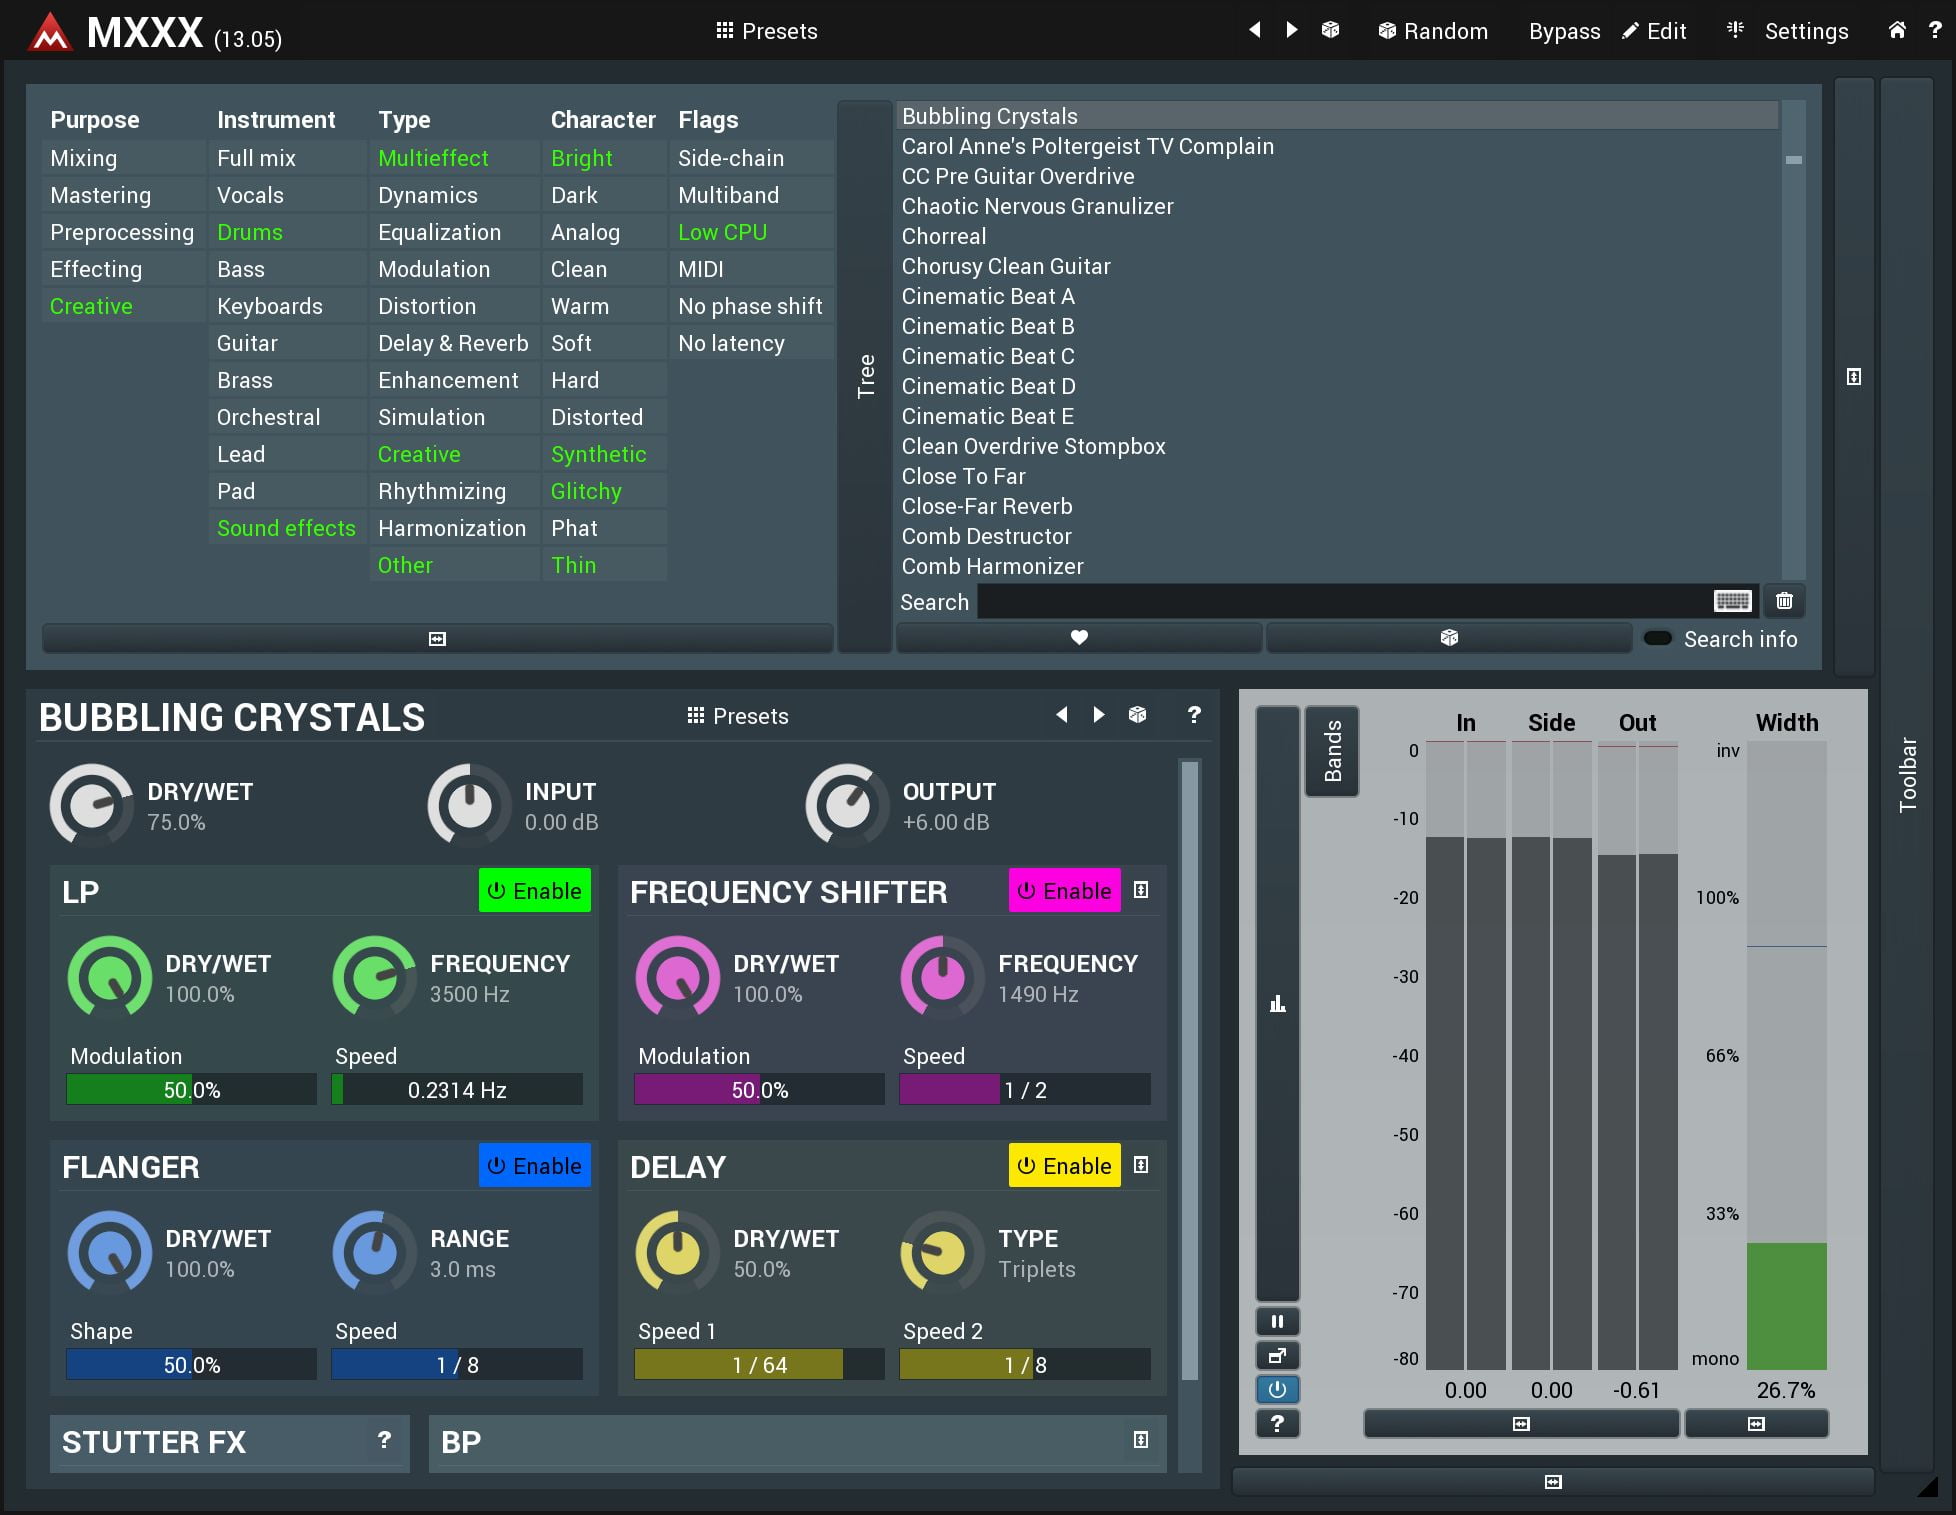Toggle the LP green Enable button
This screenshot has height=1515, width=1956.
click(x=535, y=891)
